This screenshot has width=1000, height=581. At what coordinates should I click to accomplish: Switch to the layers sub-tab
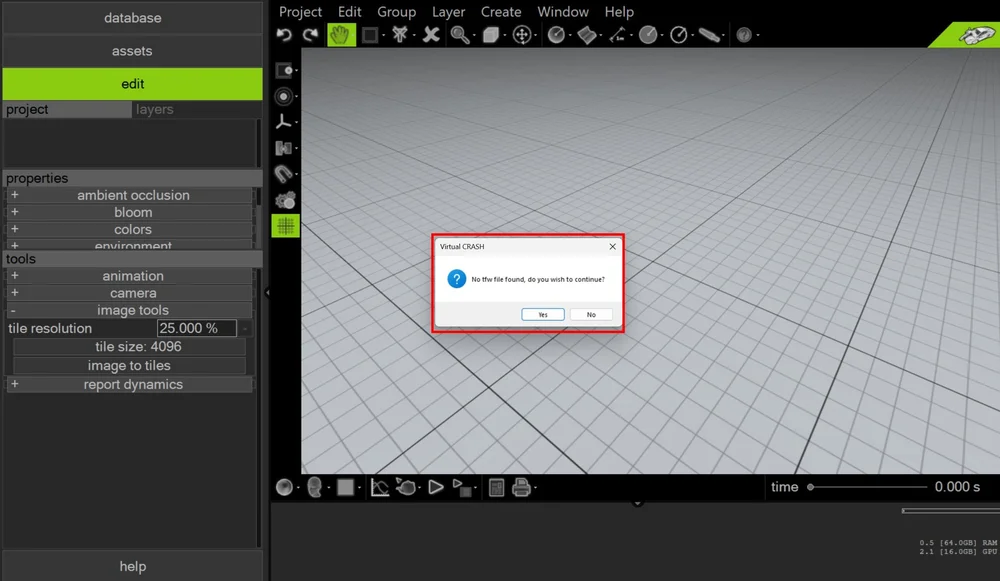(x=196, y=109)
